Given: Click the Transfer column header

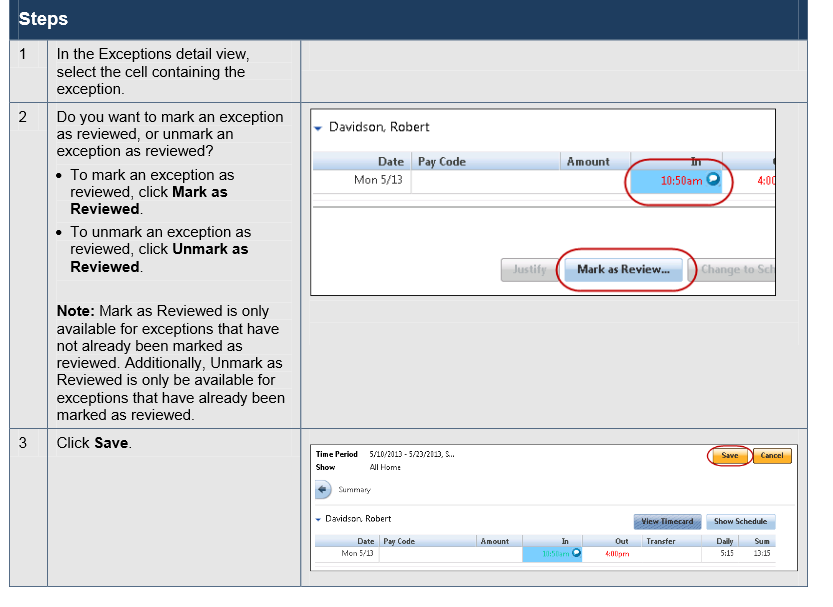Looking at the screenshot, I should coord(660,541).
